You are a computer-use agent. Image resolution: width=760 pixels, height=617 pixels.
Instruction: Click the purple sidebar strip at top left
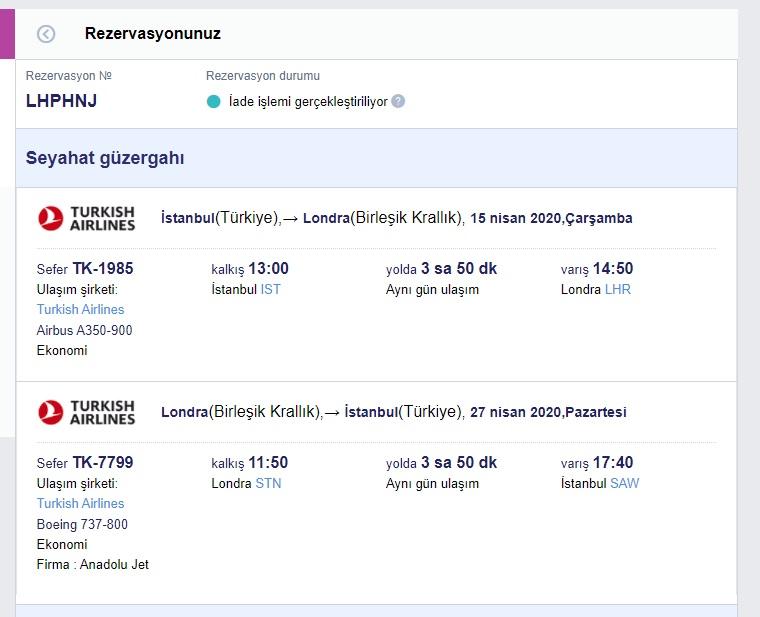(x=7, y=34)
